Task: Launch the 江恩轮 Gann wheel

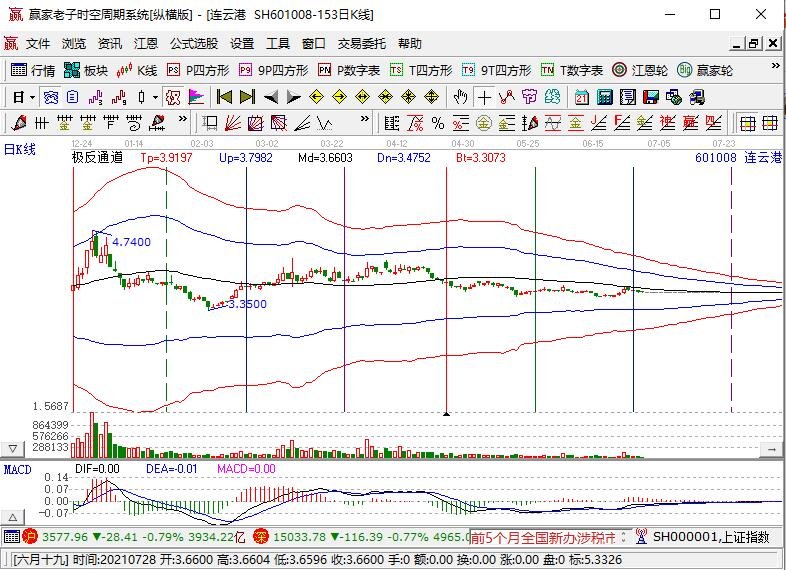Action: (x=640, y=70)
